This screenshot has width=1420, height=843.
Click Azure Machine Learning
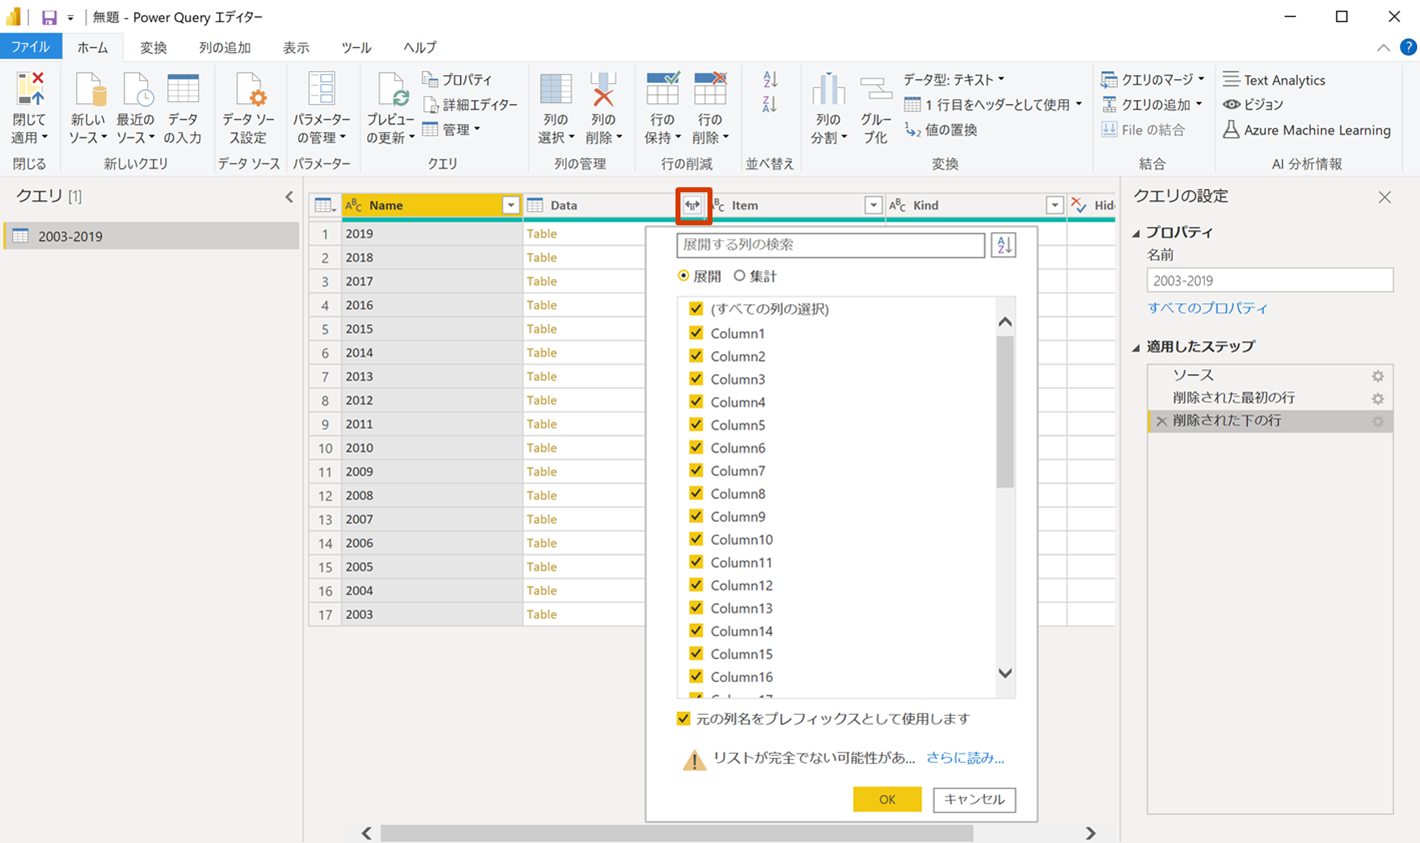pos(1306,130)
